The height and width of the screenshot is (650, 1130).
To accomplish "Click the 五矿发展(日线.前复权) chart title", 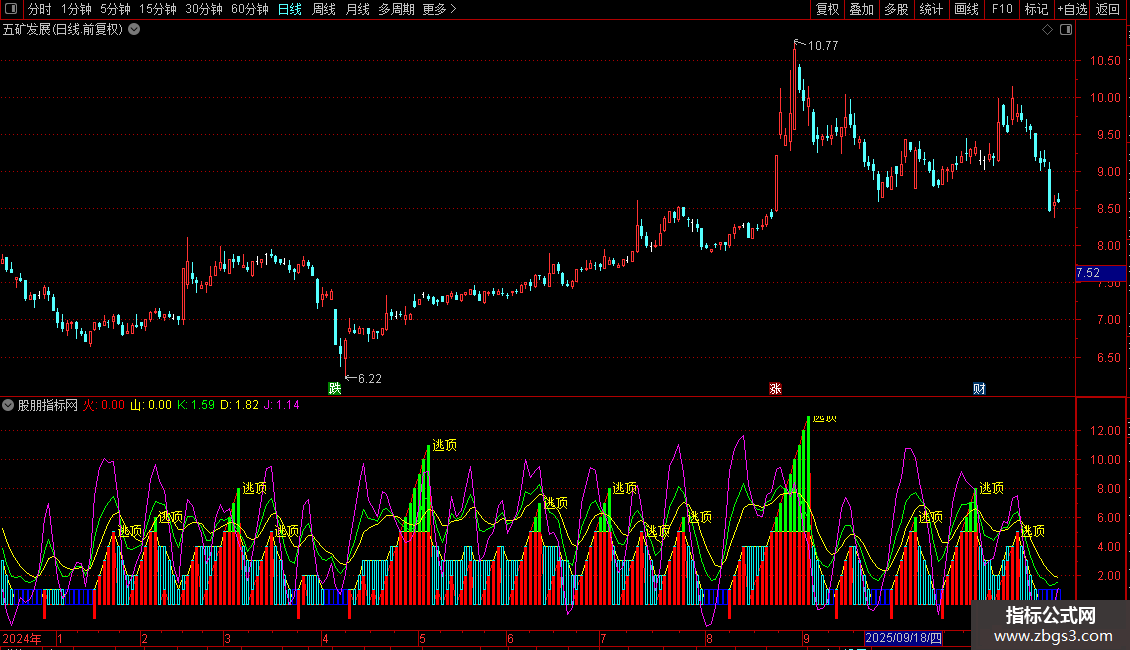I will click(63, 30).
